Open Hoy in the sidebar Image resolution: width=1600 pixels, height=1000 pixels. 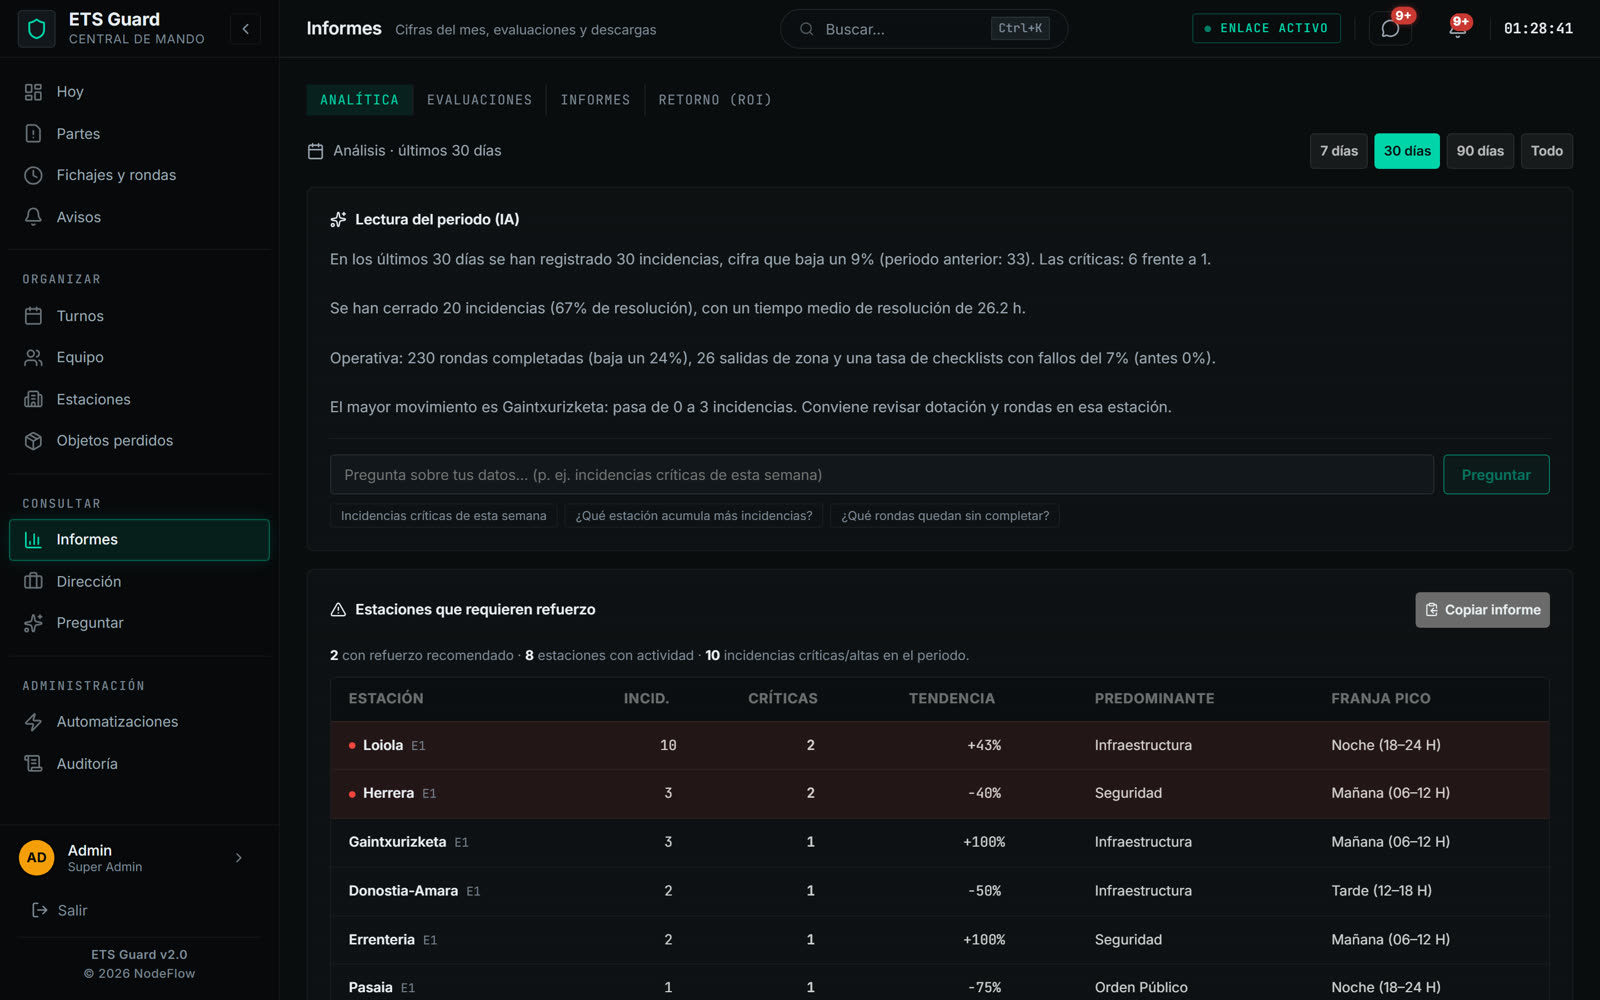click(x=139, y=92)
